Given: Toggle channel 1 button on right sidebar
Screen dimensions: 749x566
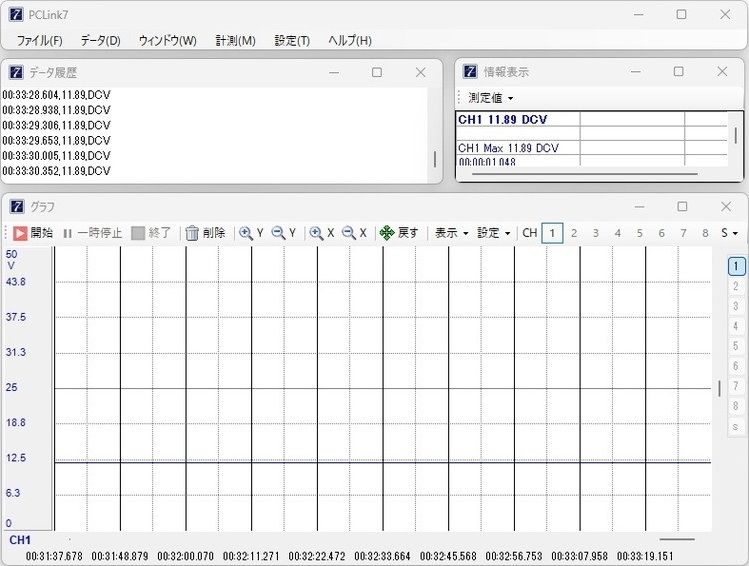Looking at the screenshot, I should [735, 266].
